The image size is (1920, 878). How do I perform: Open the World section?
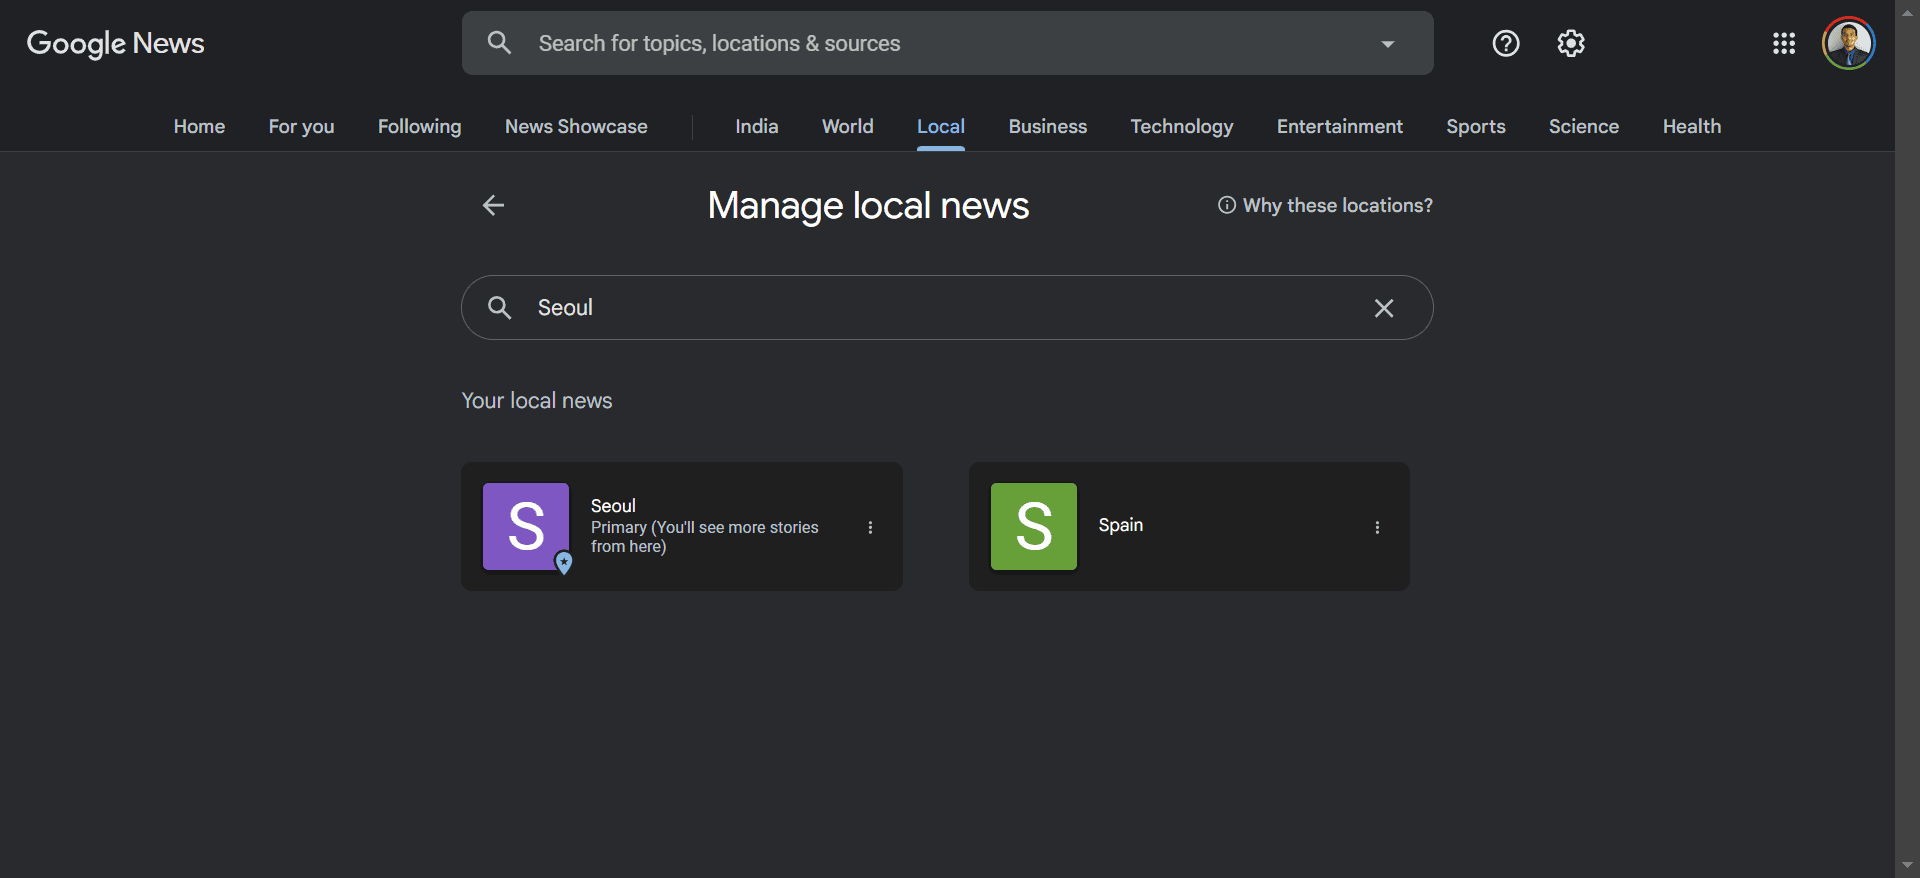847,126
